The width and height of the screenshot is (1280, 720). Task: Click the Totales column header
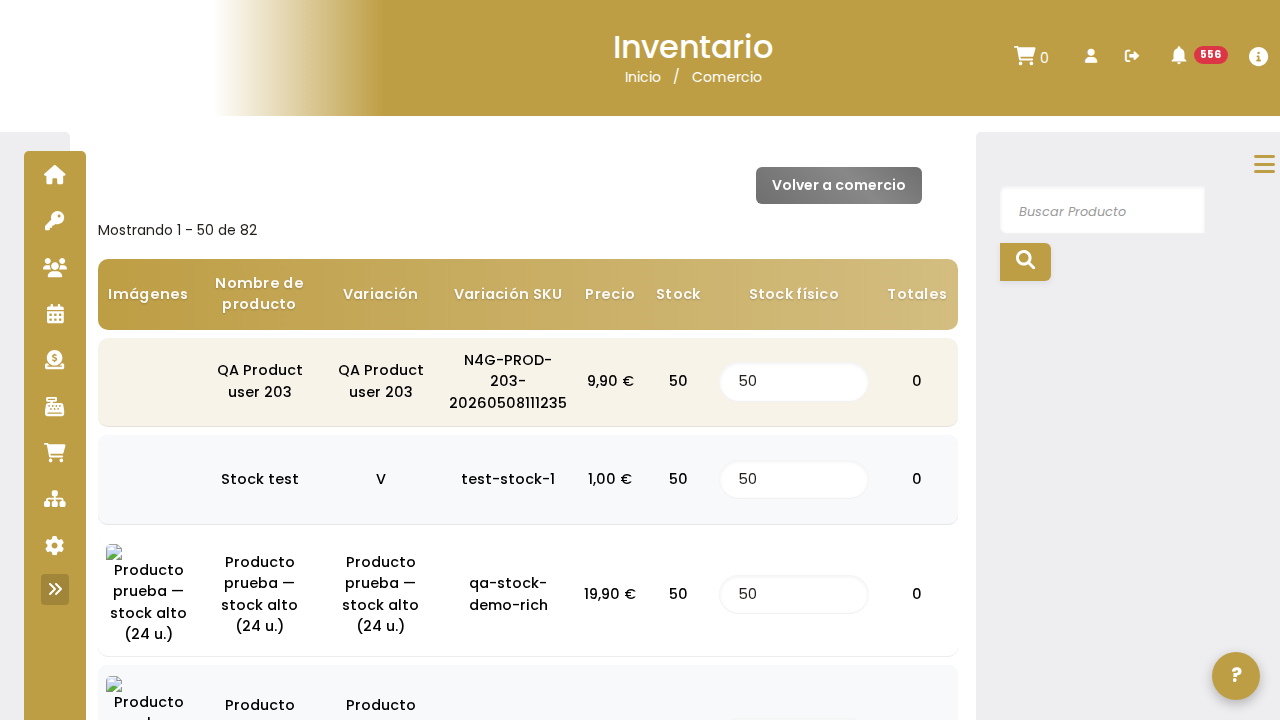pyautogui.click(x=917, y=294)
